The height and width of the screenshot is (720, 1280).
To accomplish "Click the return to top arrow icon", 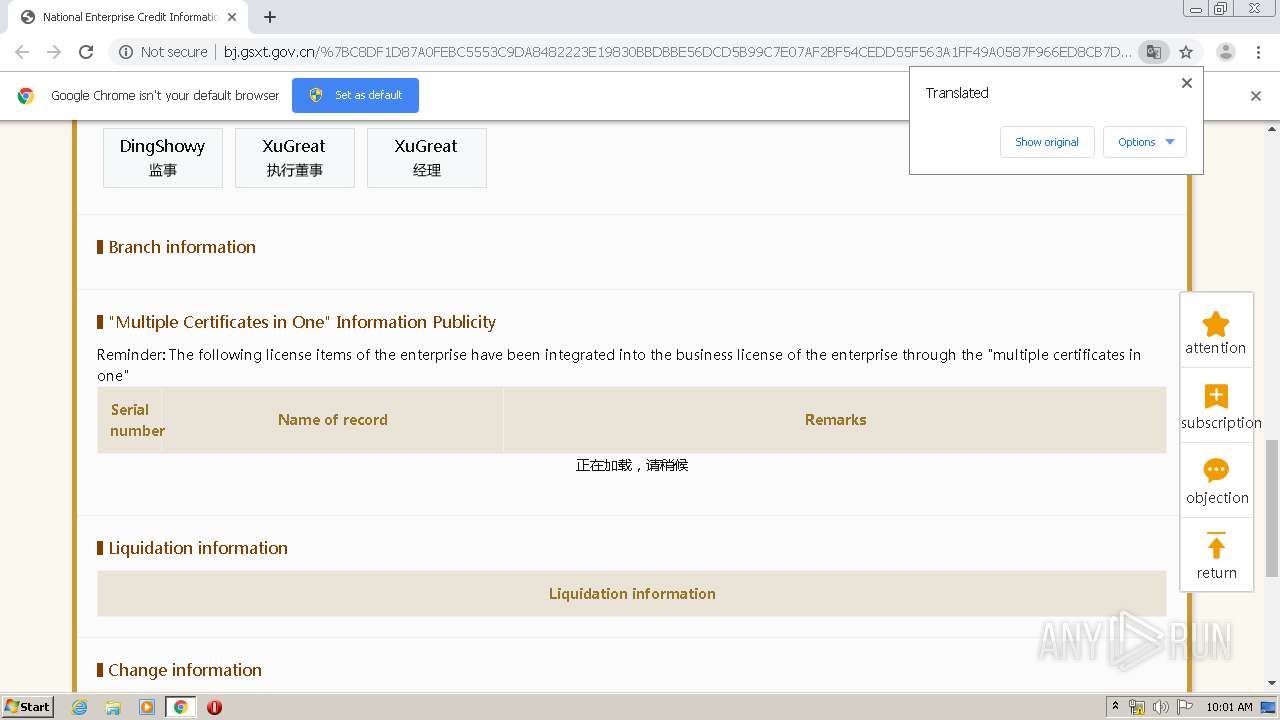I will tap(1216, 545).
